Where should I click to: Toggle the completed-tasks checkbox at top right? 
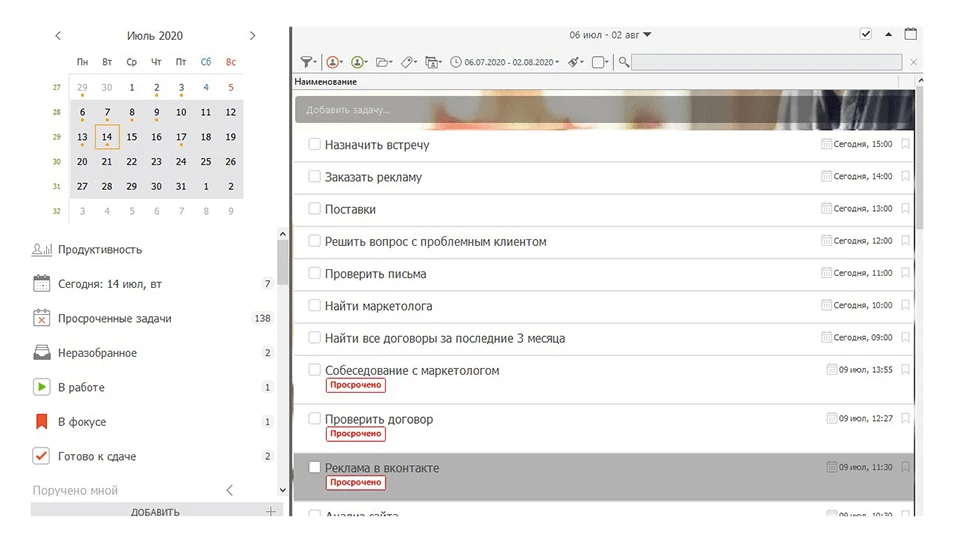[x=865, y=34]
